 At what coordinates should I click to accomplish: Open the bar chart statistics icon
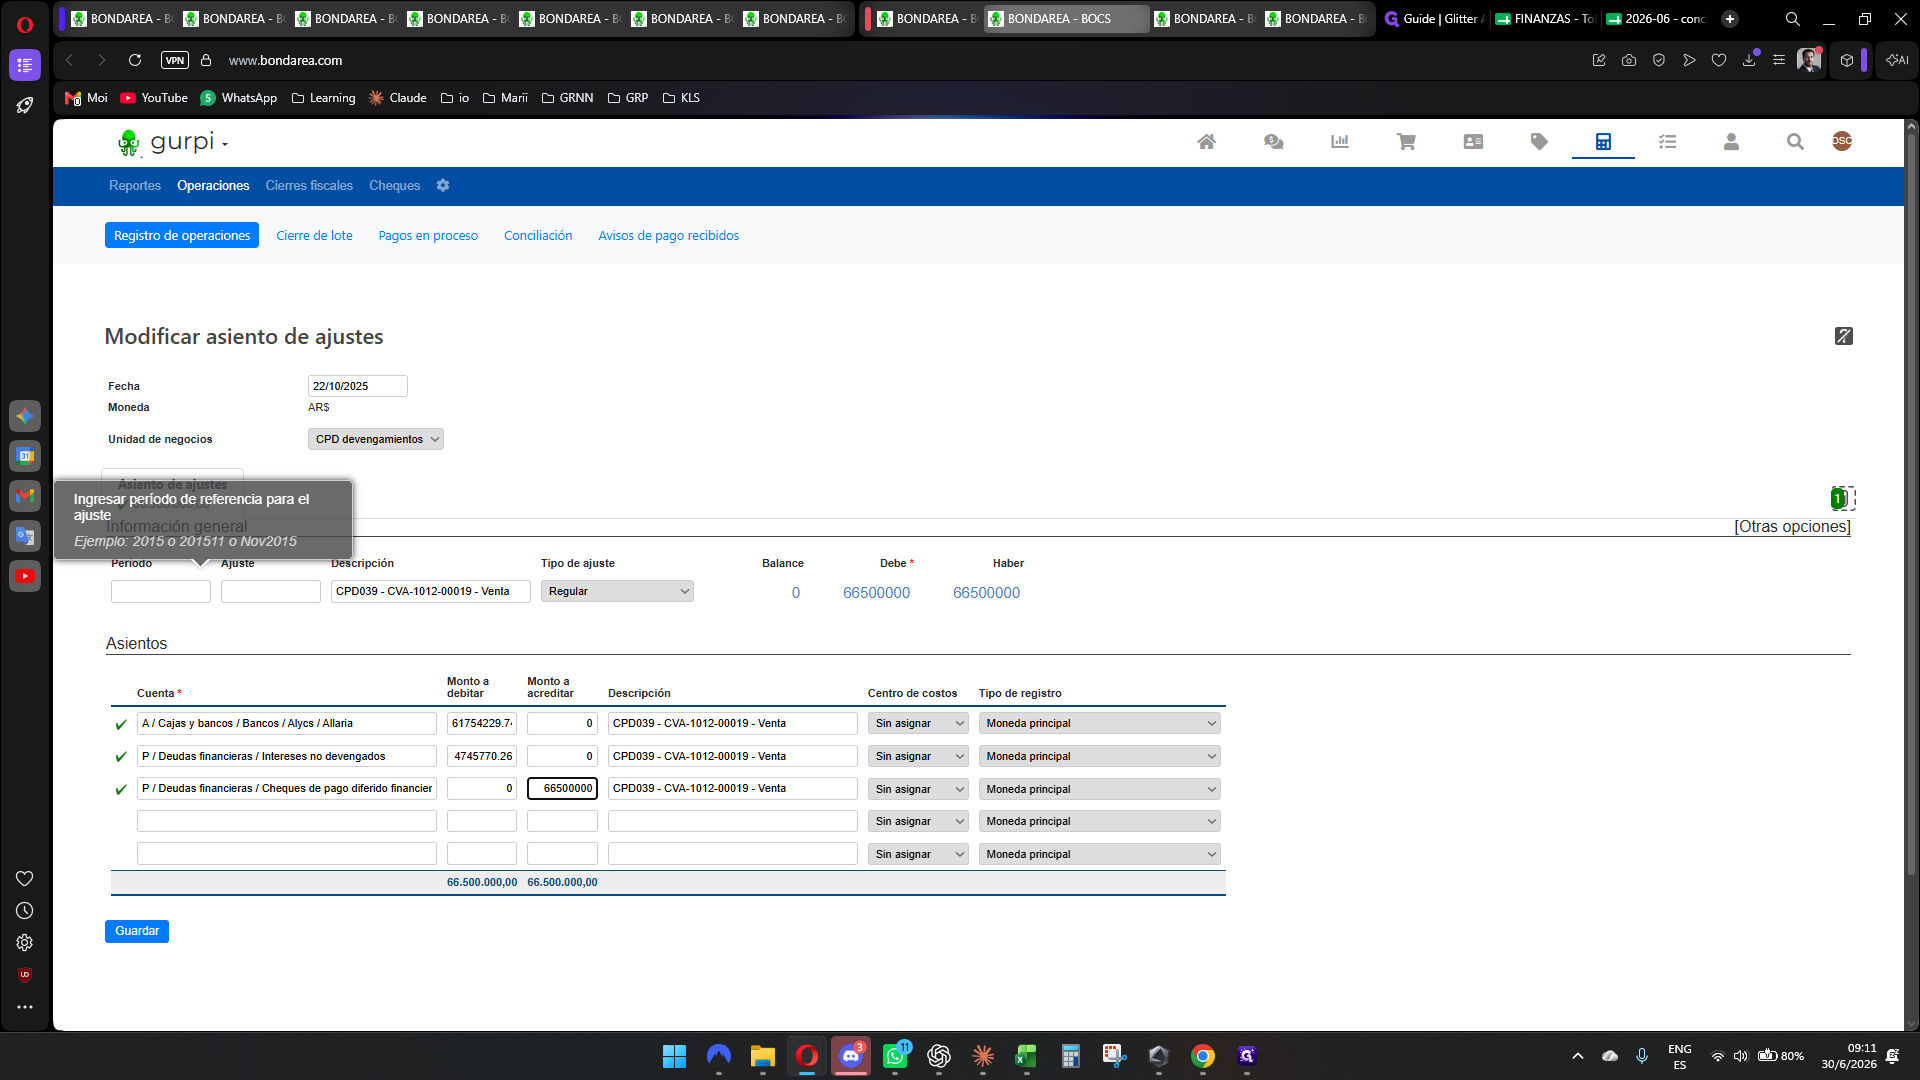[1340, 142]
